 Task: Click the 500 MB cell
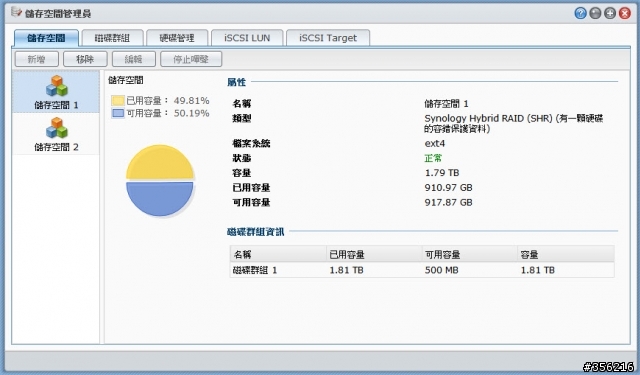[441, 270]
